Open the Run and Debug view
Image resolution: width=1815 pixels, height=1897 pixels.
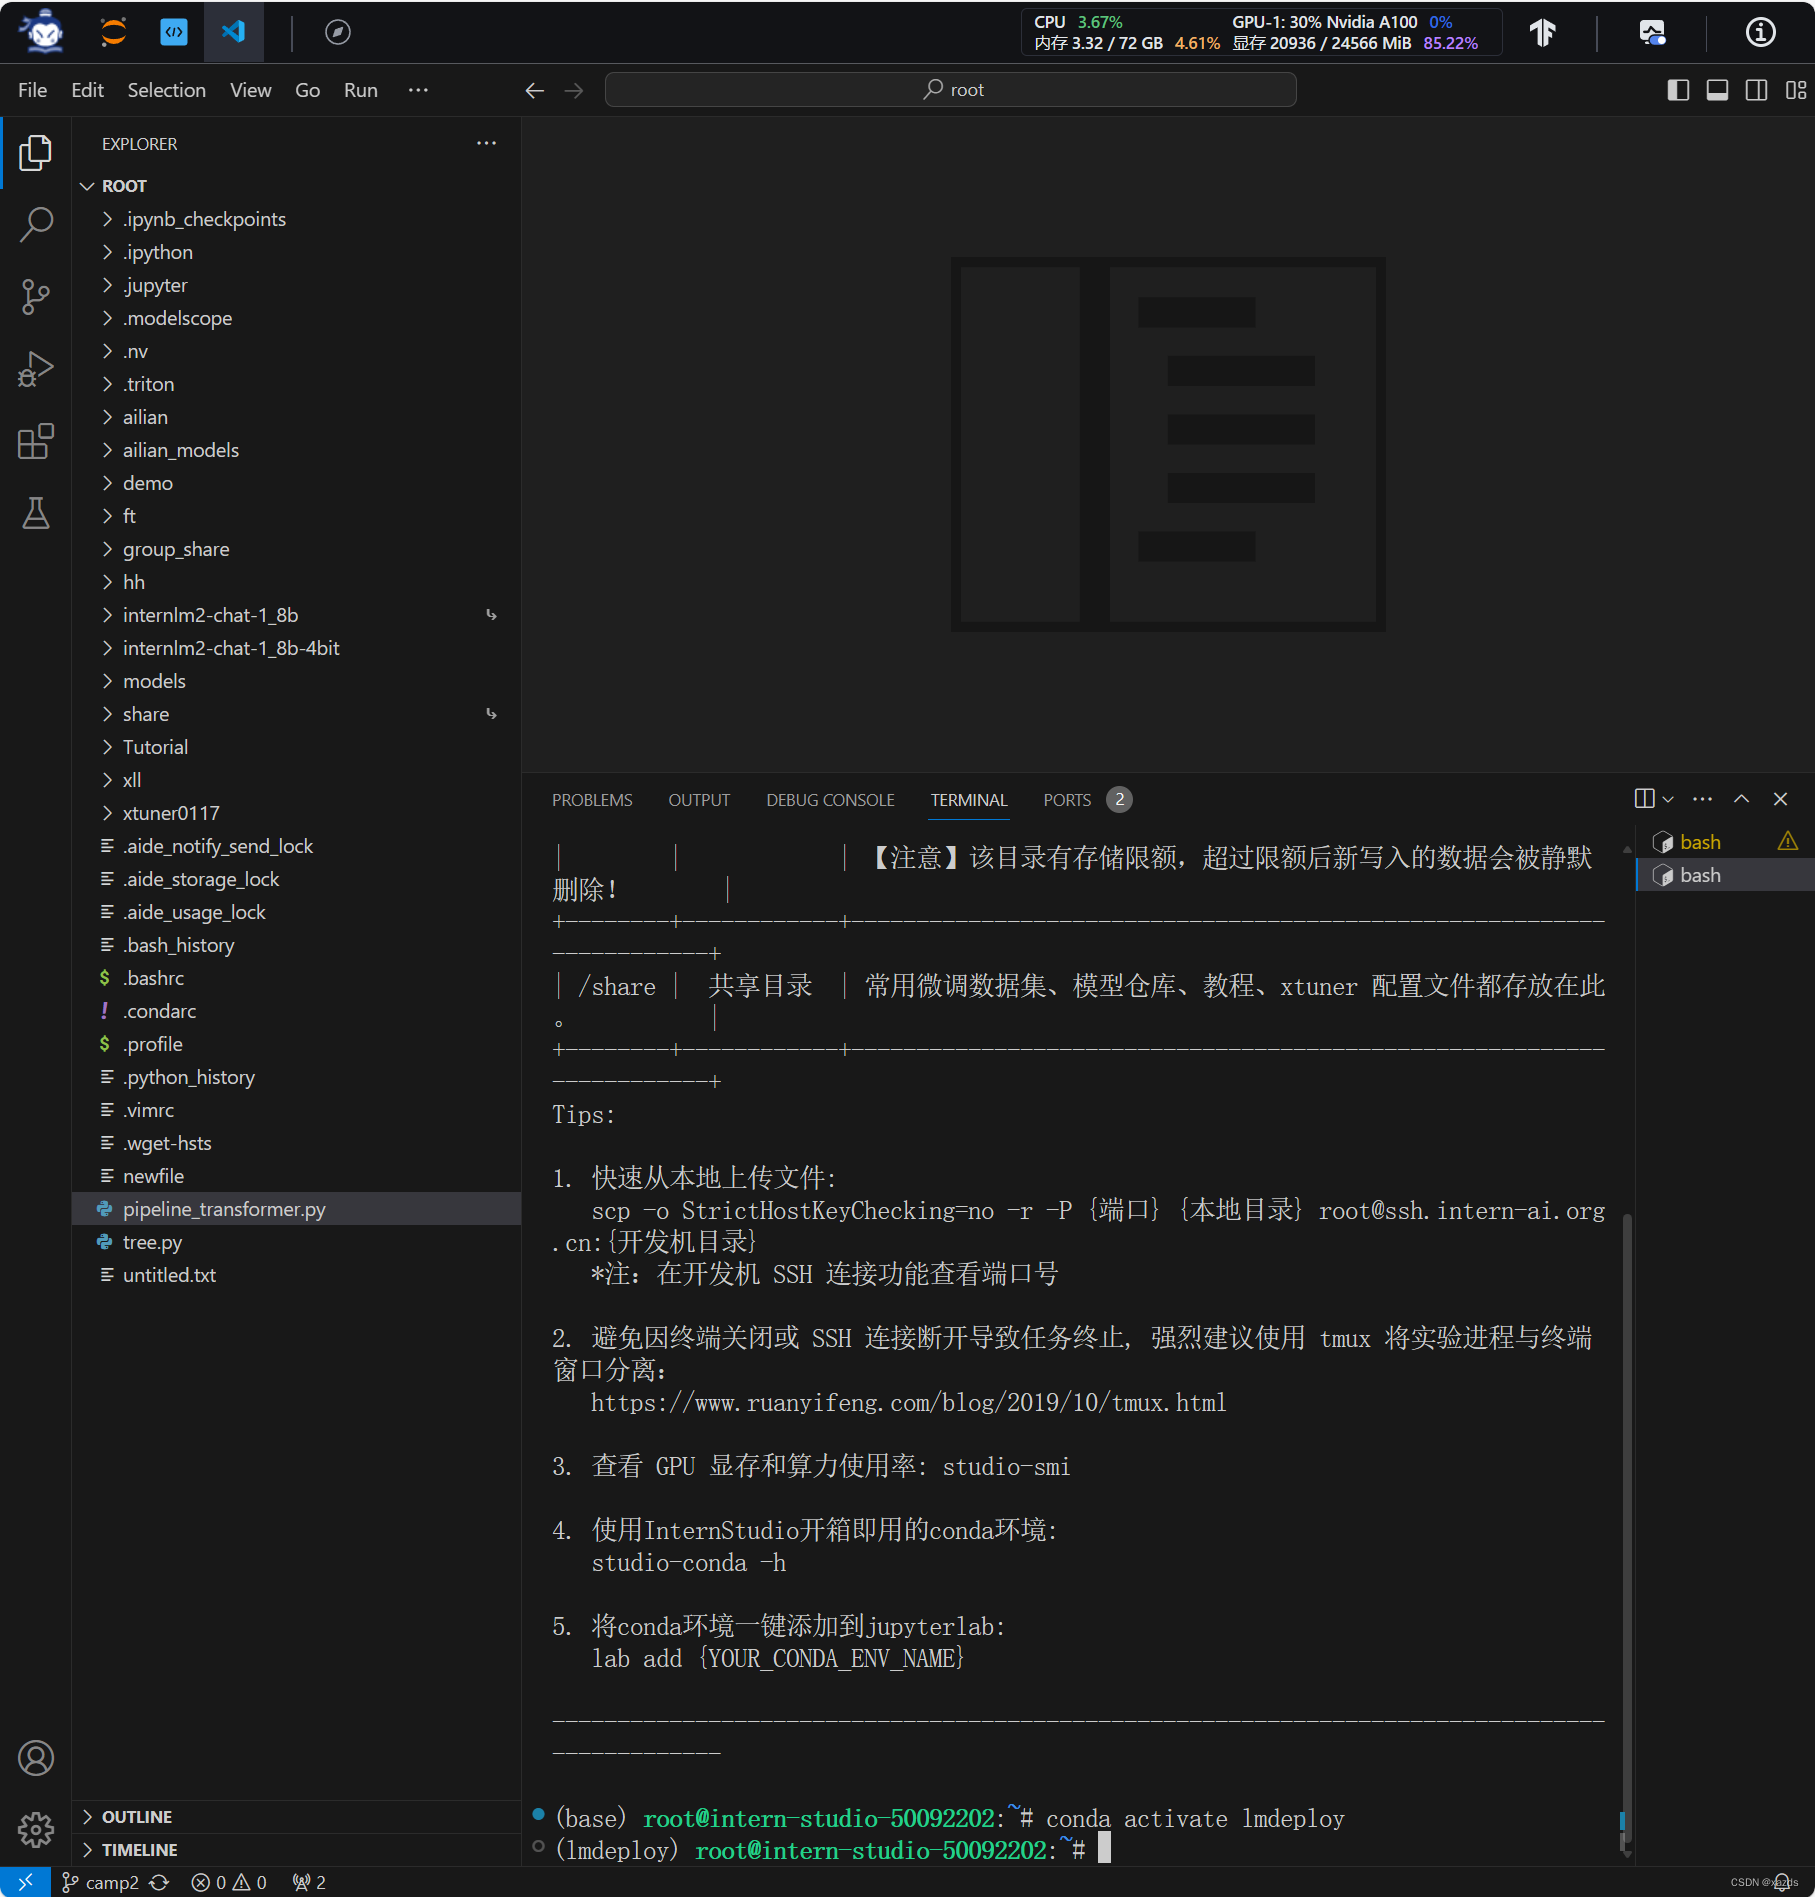(x=36, y=369)
